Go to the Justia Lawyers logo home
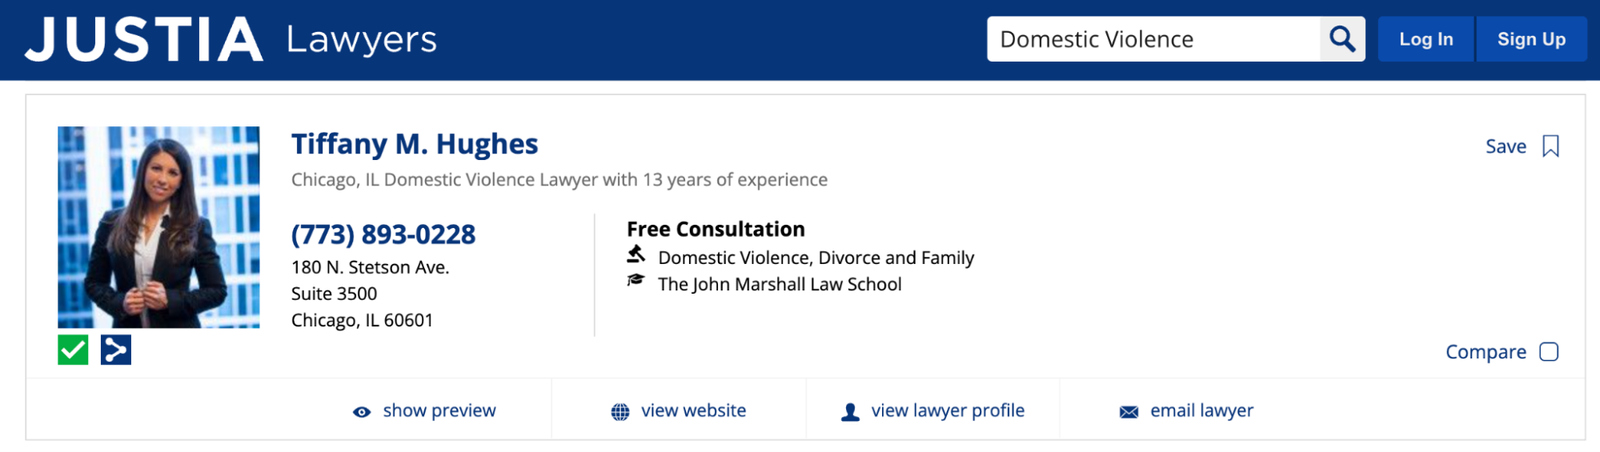Screen dimensions: 1600x452 pos(231,40)
